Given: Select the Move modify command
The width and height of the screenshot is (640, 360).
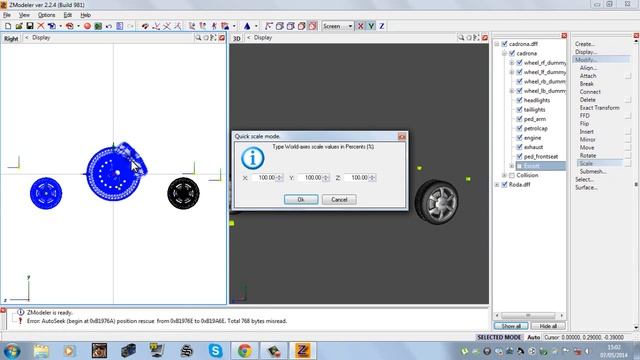Looking at the screenshot, I should [x=587, y=147].
